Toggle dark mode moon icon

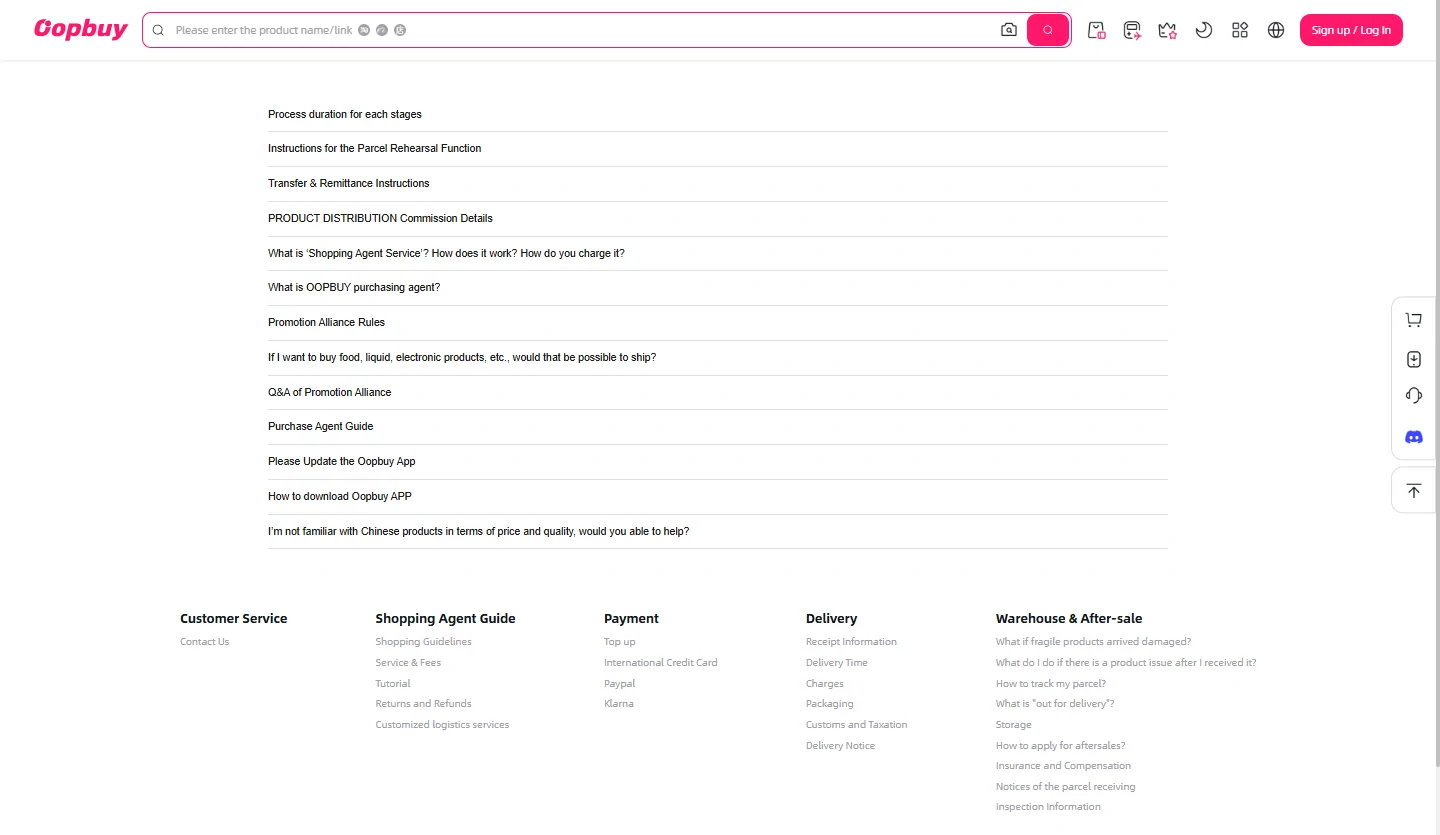click(x=1204, y=30)
